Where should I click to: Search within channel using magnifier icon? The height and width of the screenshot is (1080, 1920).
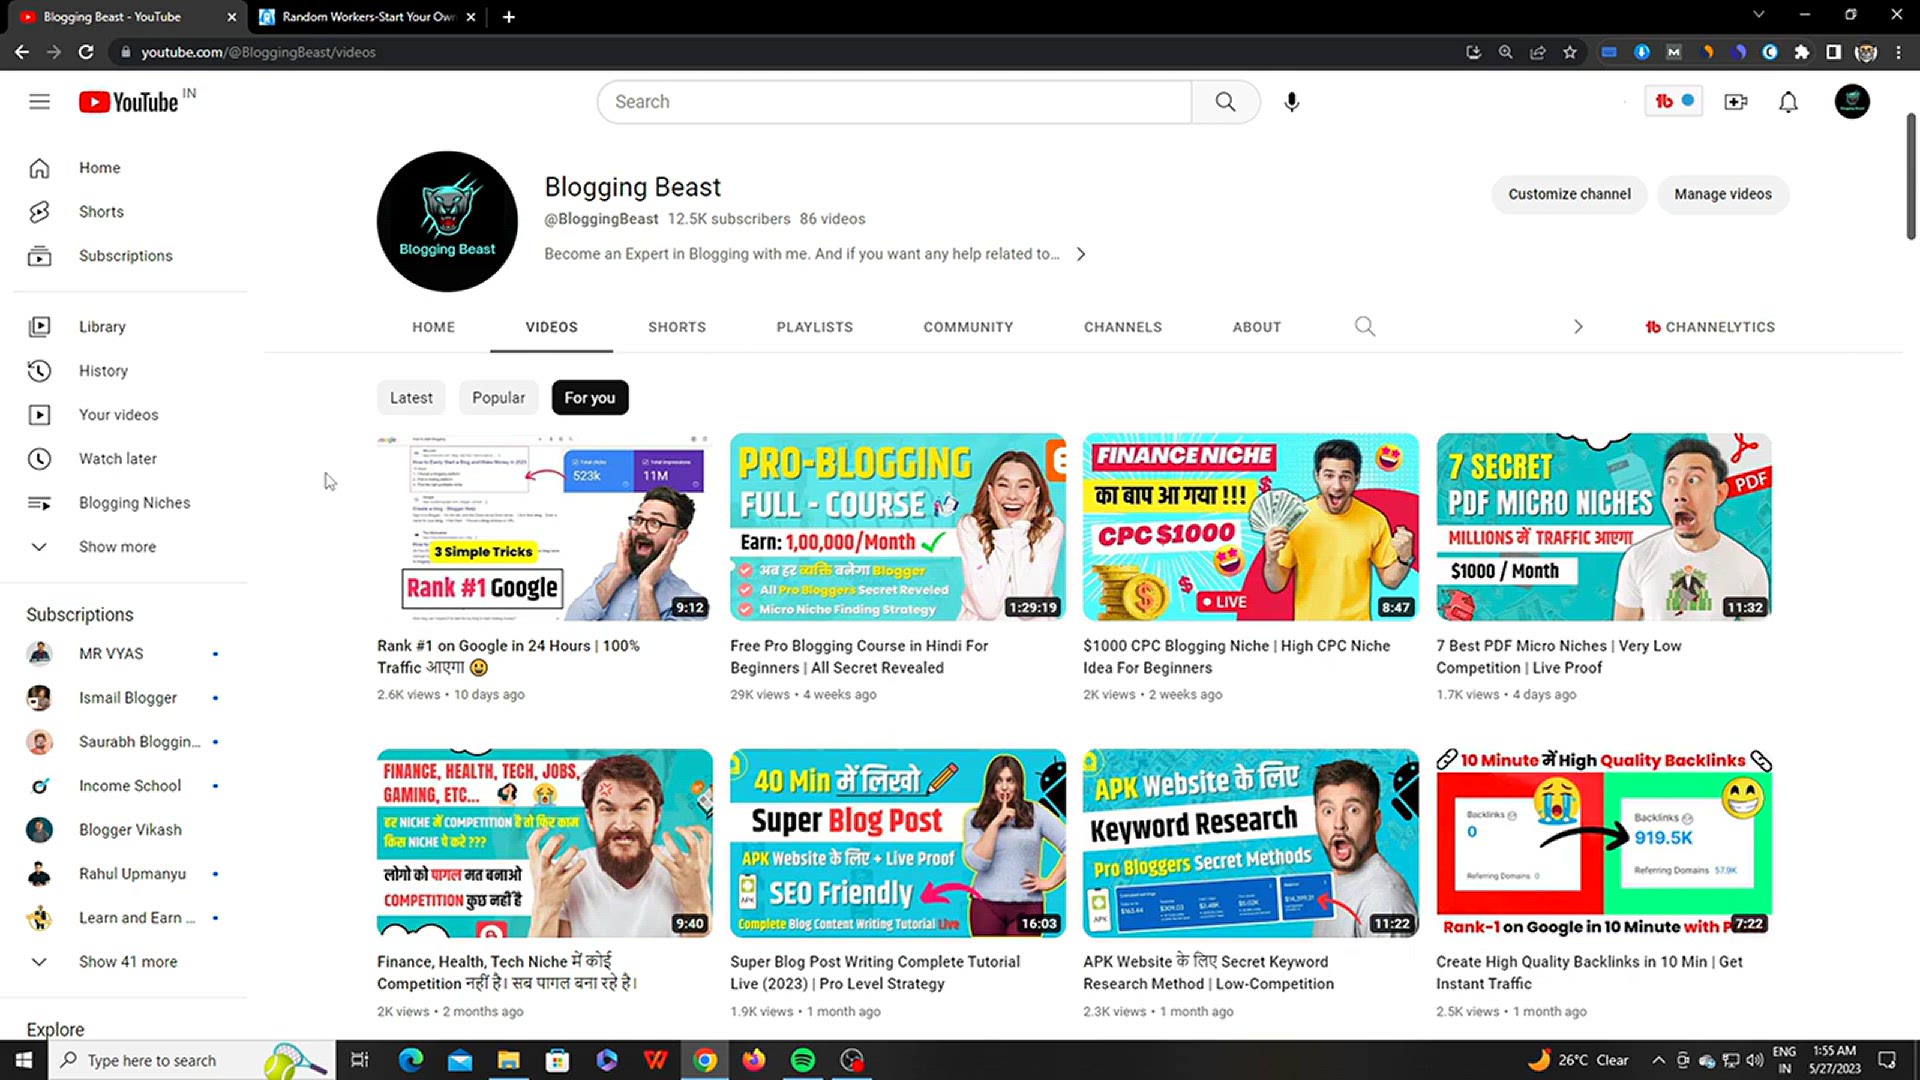[x=1364, y=326]
